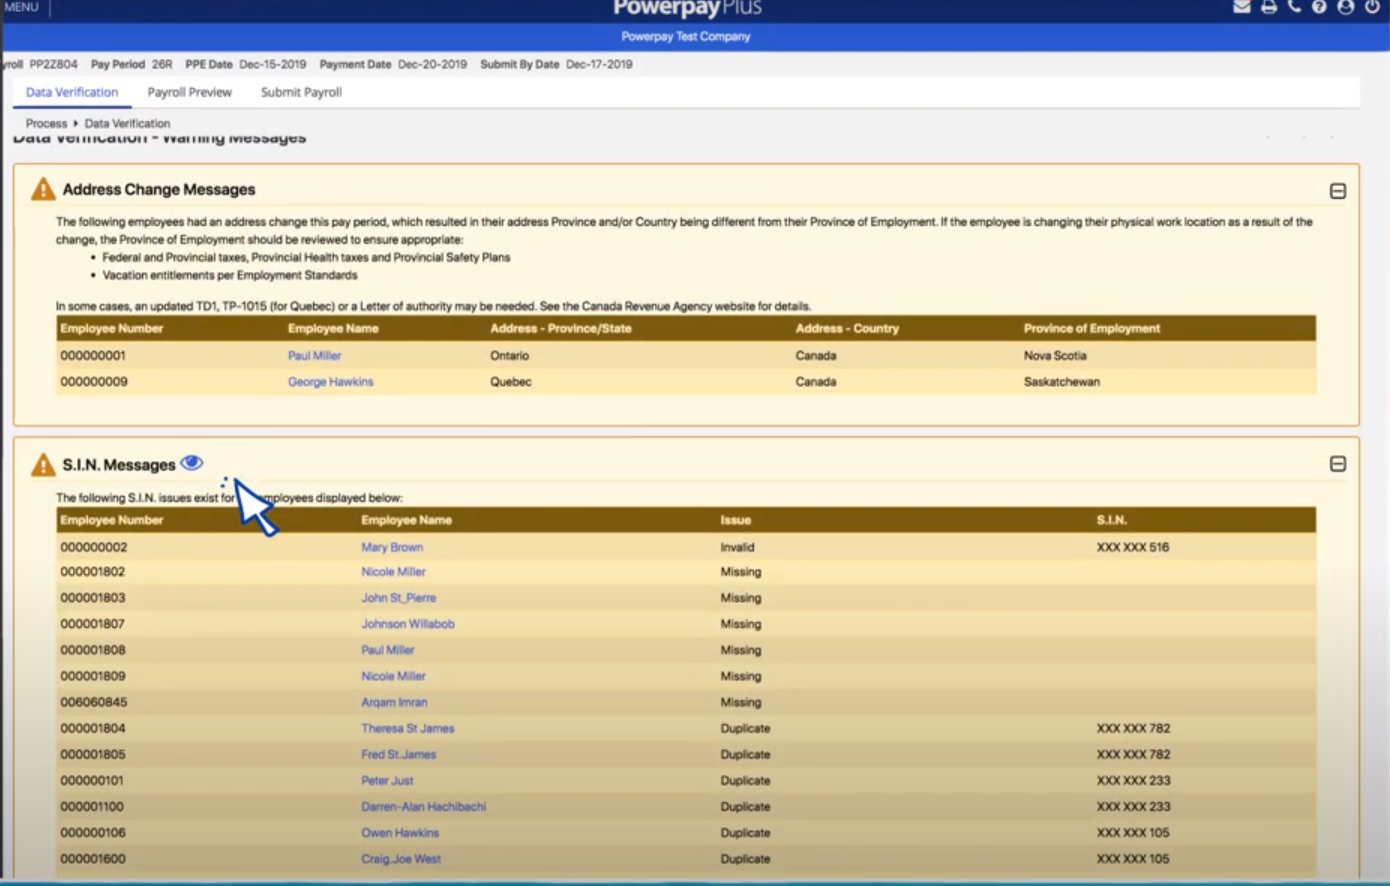
Task: Click the Employee Number header in address table
Action: click(x=111, y=328)
